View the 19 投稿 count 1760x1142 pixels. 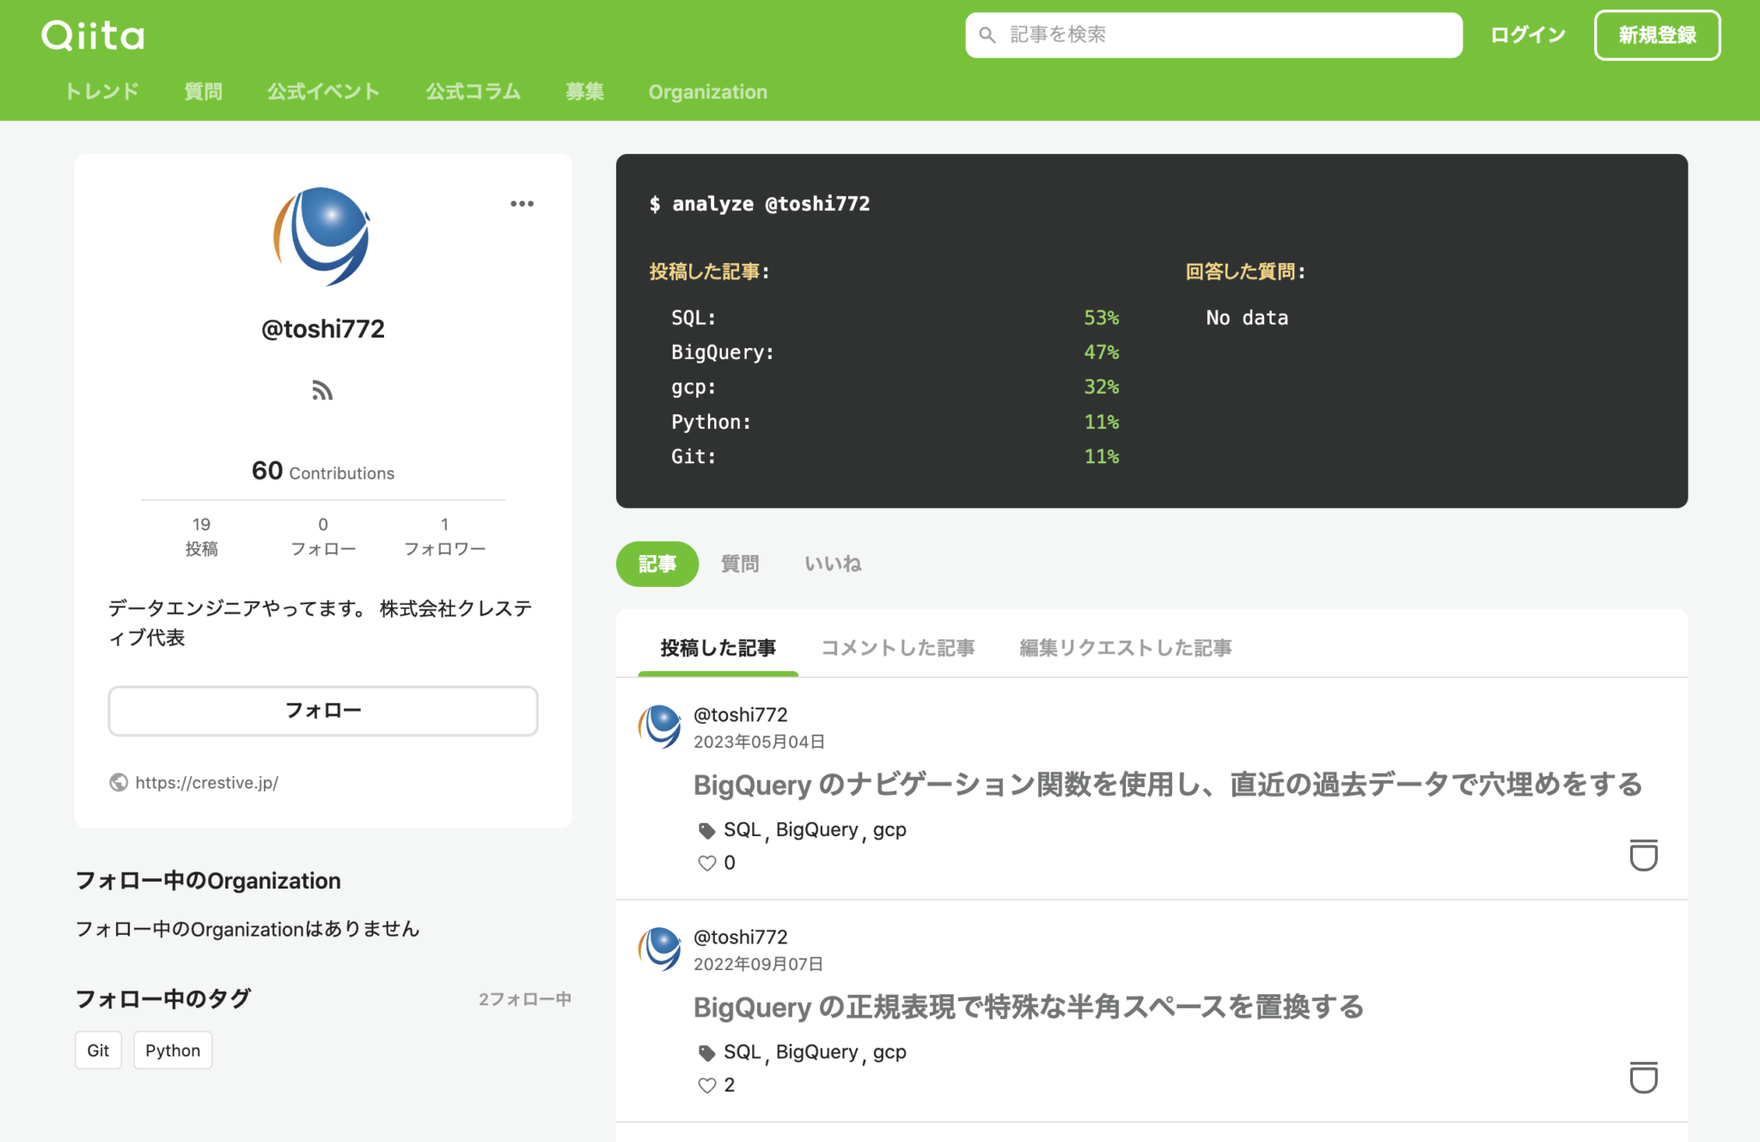(201, 537)
